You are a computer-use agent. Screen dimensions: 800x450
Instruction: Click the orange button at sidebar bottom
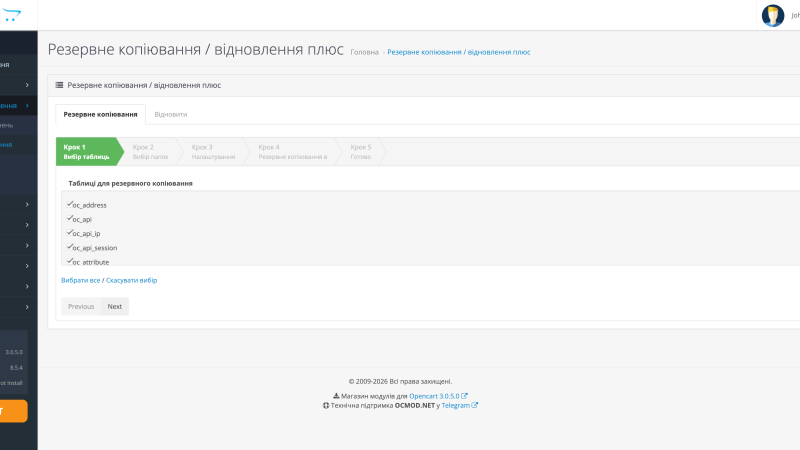[x=13, y=411]
